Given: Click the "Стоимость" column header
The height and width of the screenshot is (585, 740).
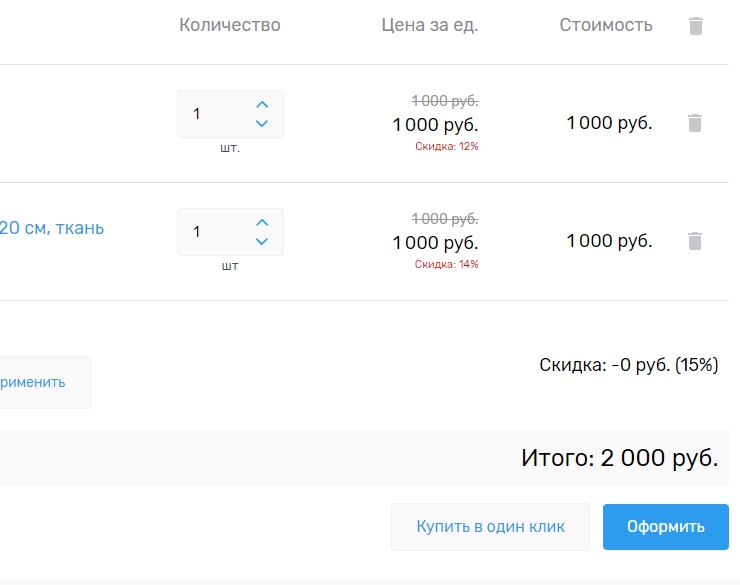Looking at the screenshot, I should click(606, 25).
